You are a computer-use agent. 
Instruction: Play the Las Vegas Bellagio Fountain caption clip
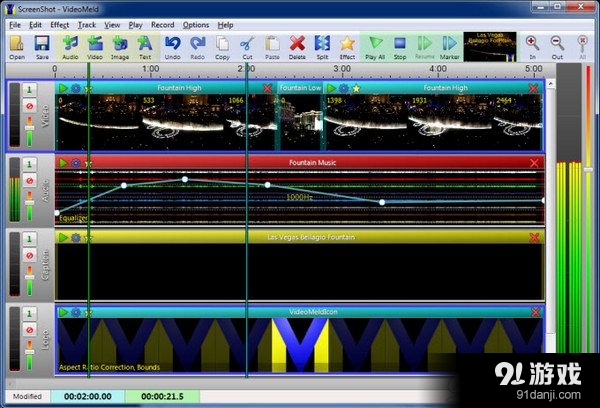tap(63, 238)
